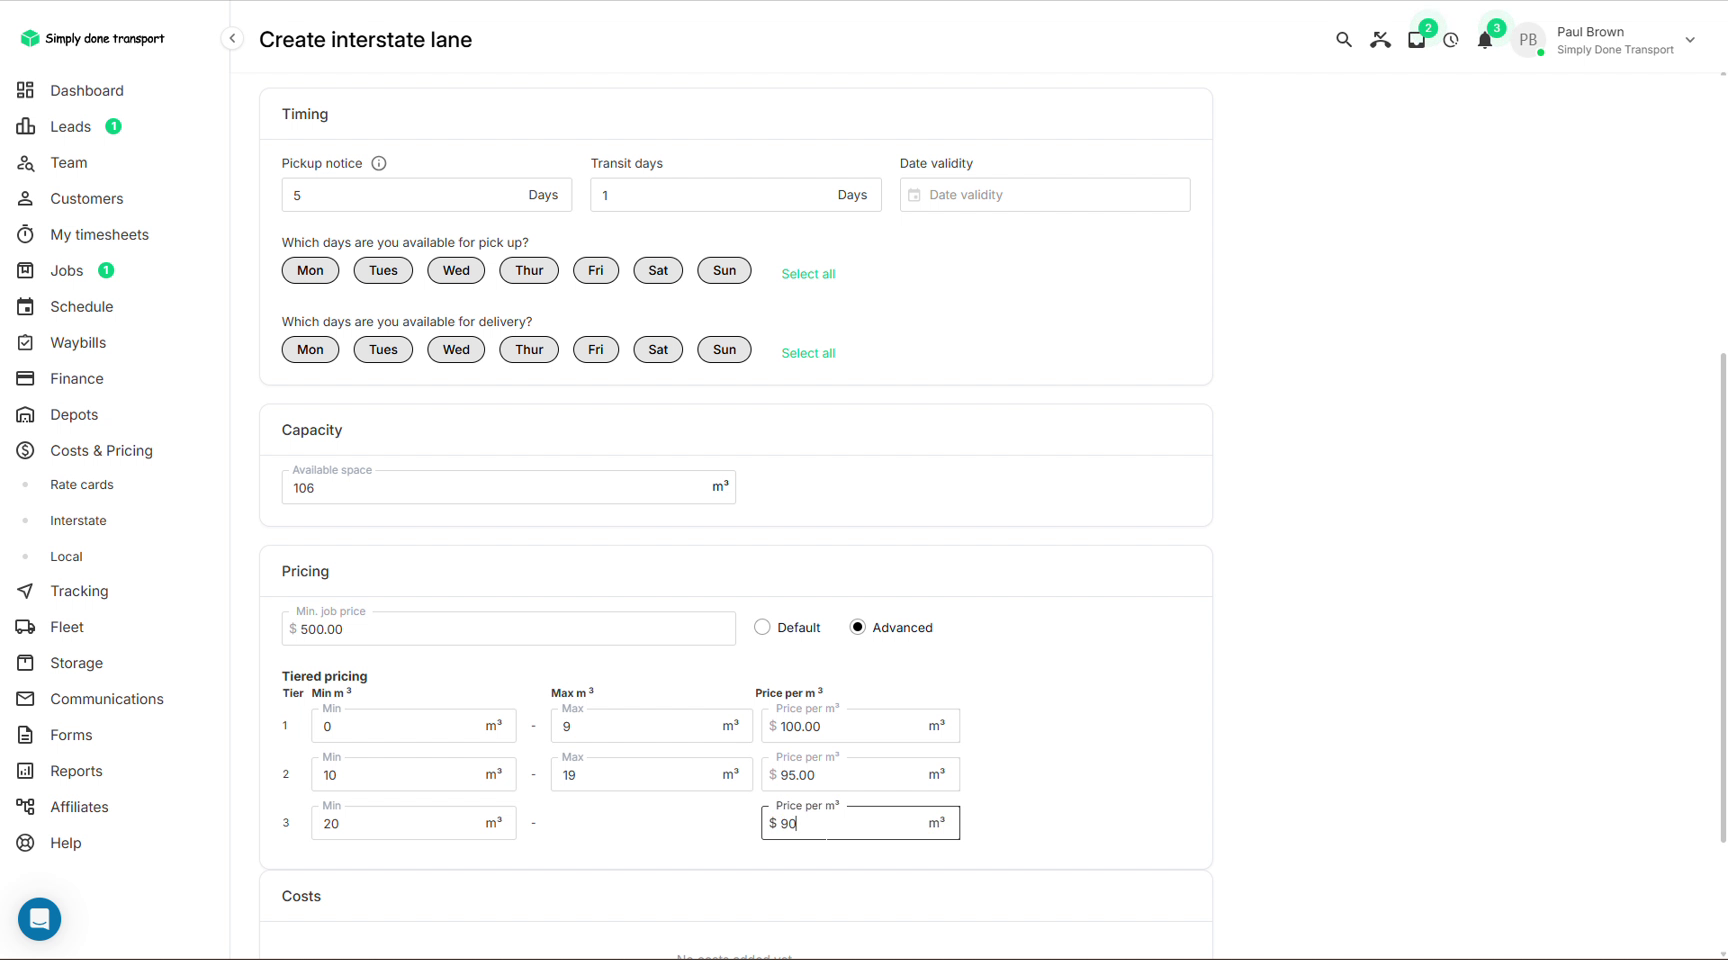1728x960 pixels.
Task: Select the Default pricing radio button
Action: (x=762, y=627)
